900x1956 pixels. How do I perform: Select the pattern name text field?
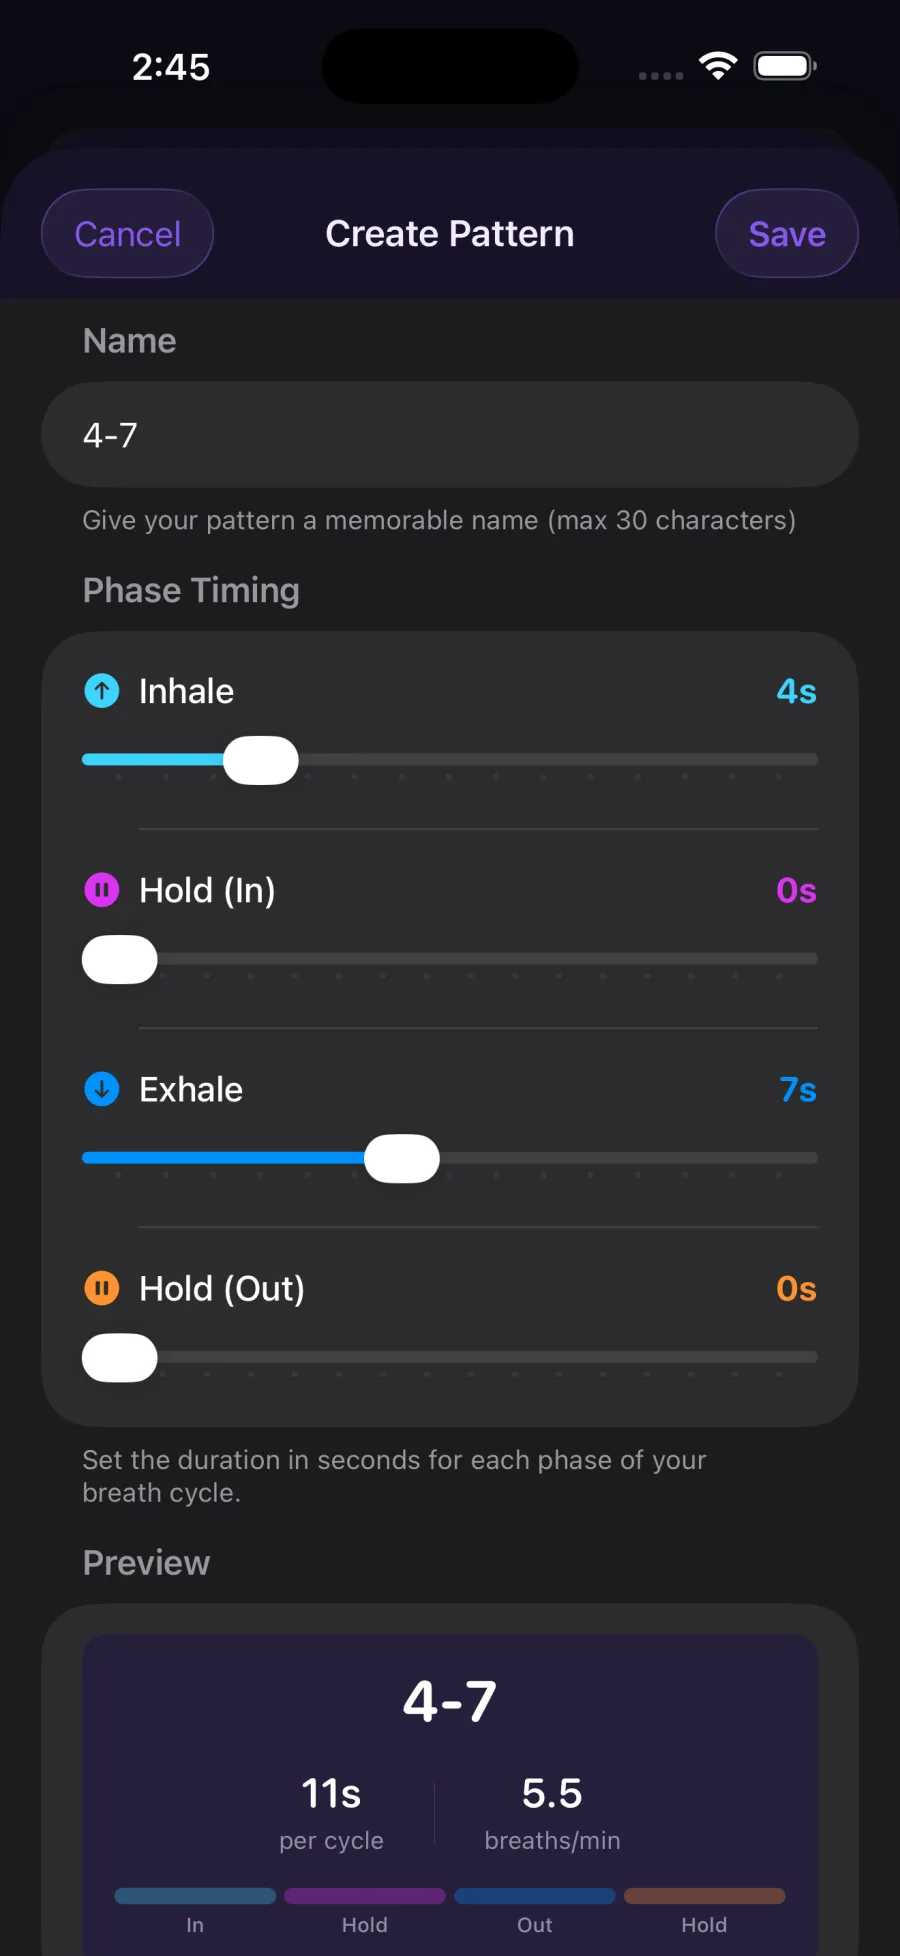point(449,435)
